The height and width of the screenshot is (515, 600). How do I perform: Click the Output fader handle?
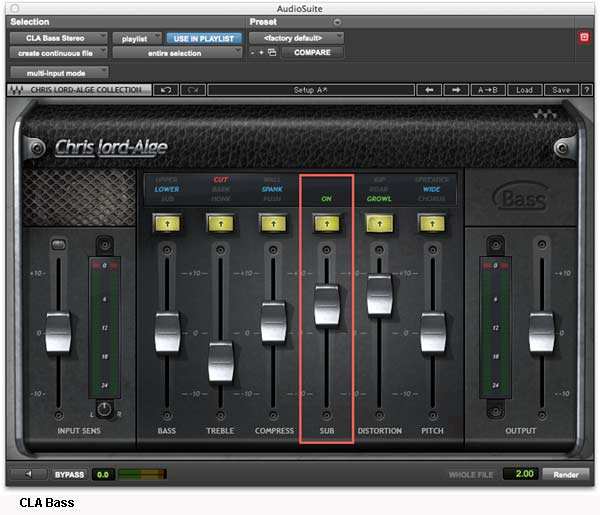click(x=541, y=332)
